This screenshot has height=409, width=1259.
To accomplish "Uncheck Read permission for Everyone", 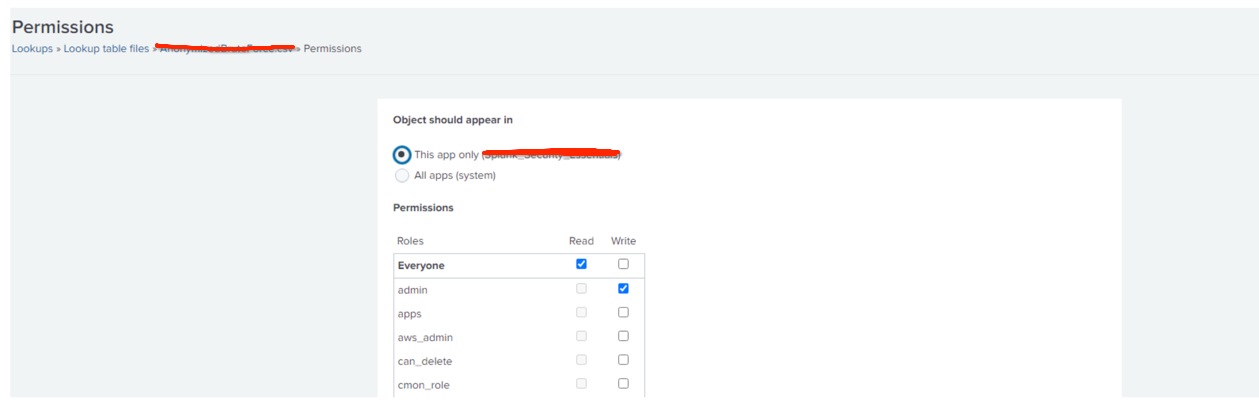I will point(581,264).
